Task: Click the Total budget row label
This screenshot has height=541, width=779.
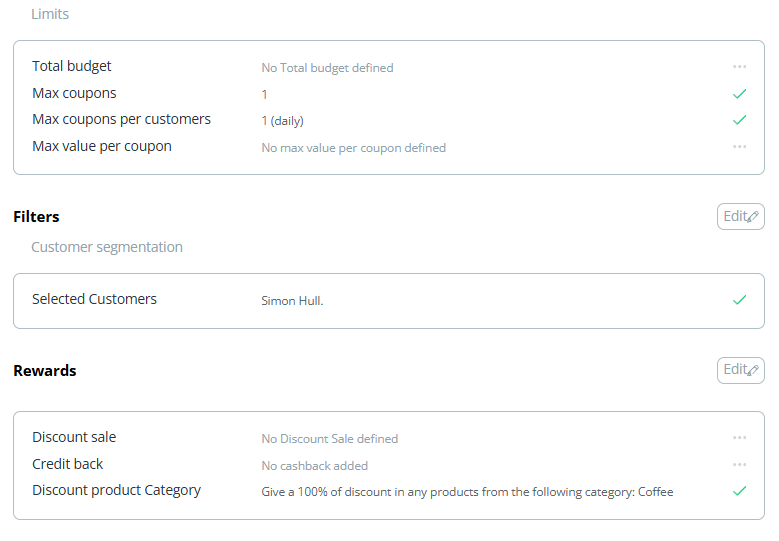Action: [72, 66]
